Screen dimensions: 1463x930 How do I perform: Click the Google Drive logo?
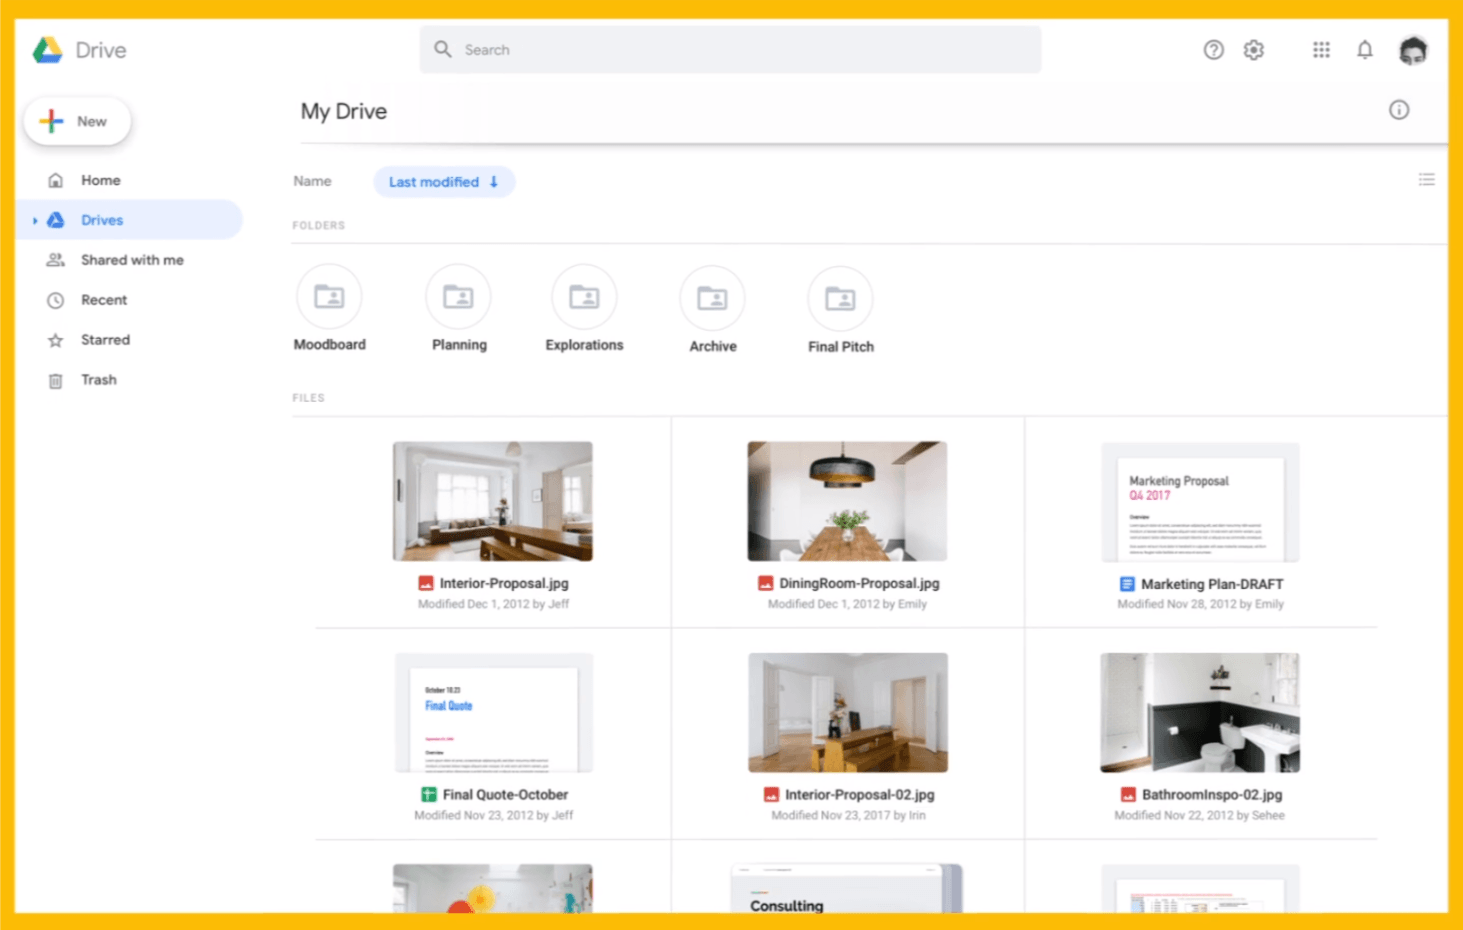pyautogui.click(x=47, y=50)
